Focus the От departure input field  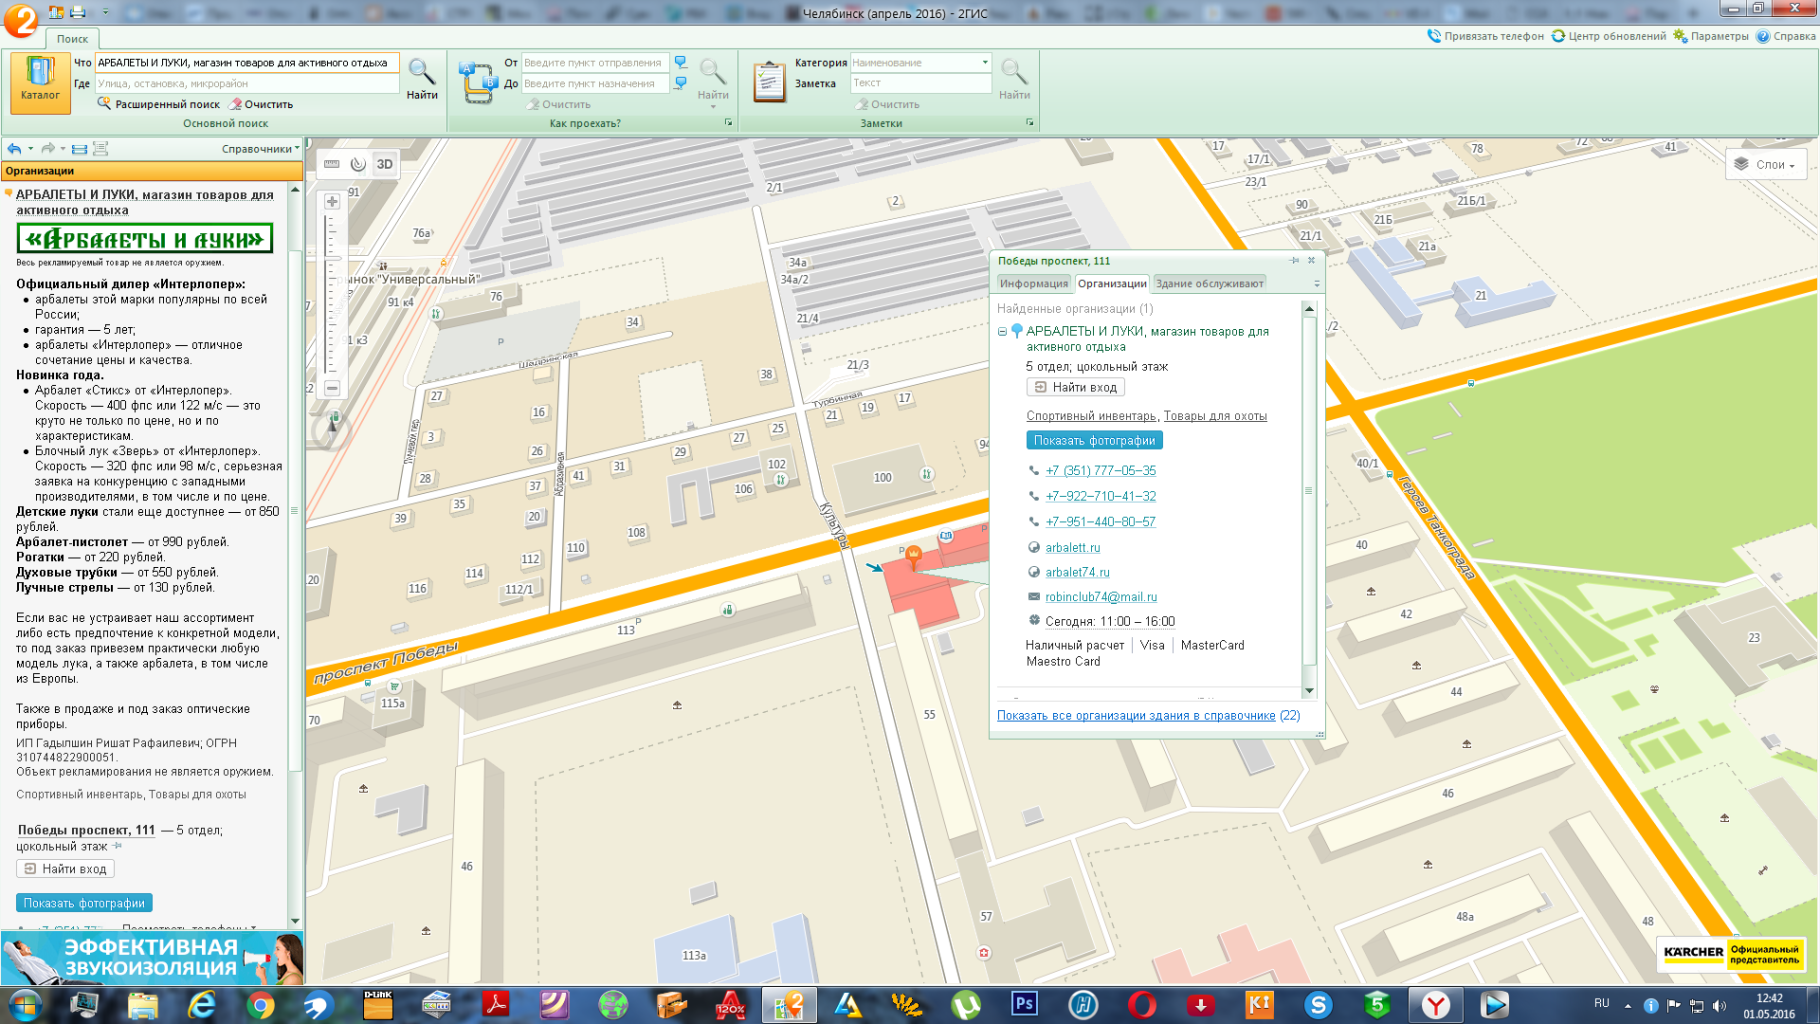(596, 62)
